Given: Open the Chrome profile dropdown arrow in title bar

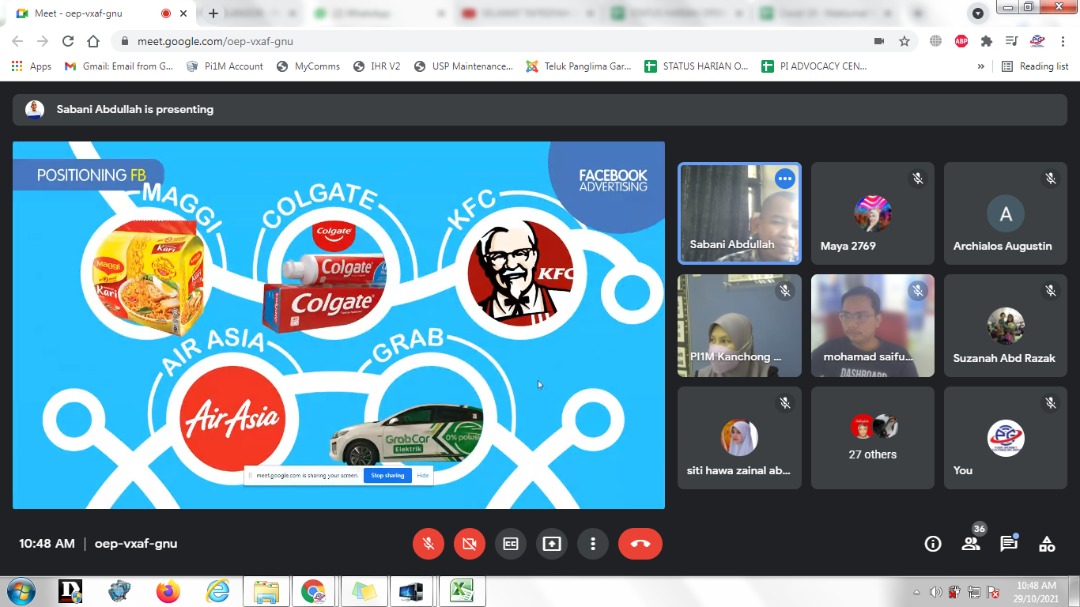Looking at the screenshot, I should tap(977, 13).
